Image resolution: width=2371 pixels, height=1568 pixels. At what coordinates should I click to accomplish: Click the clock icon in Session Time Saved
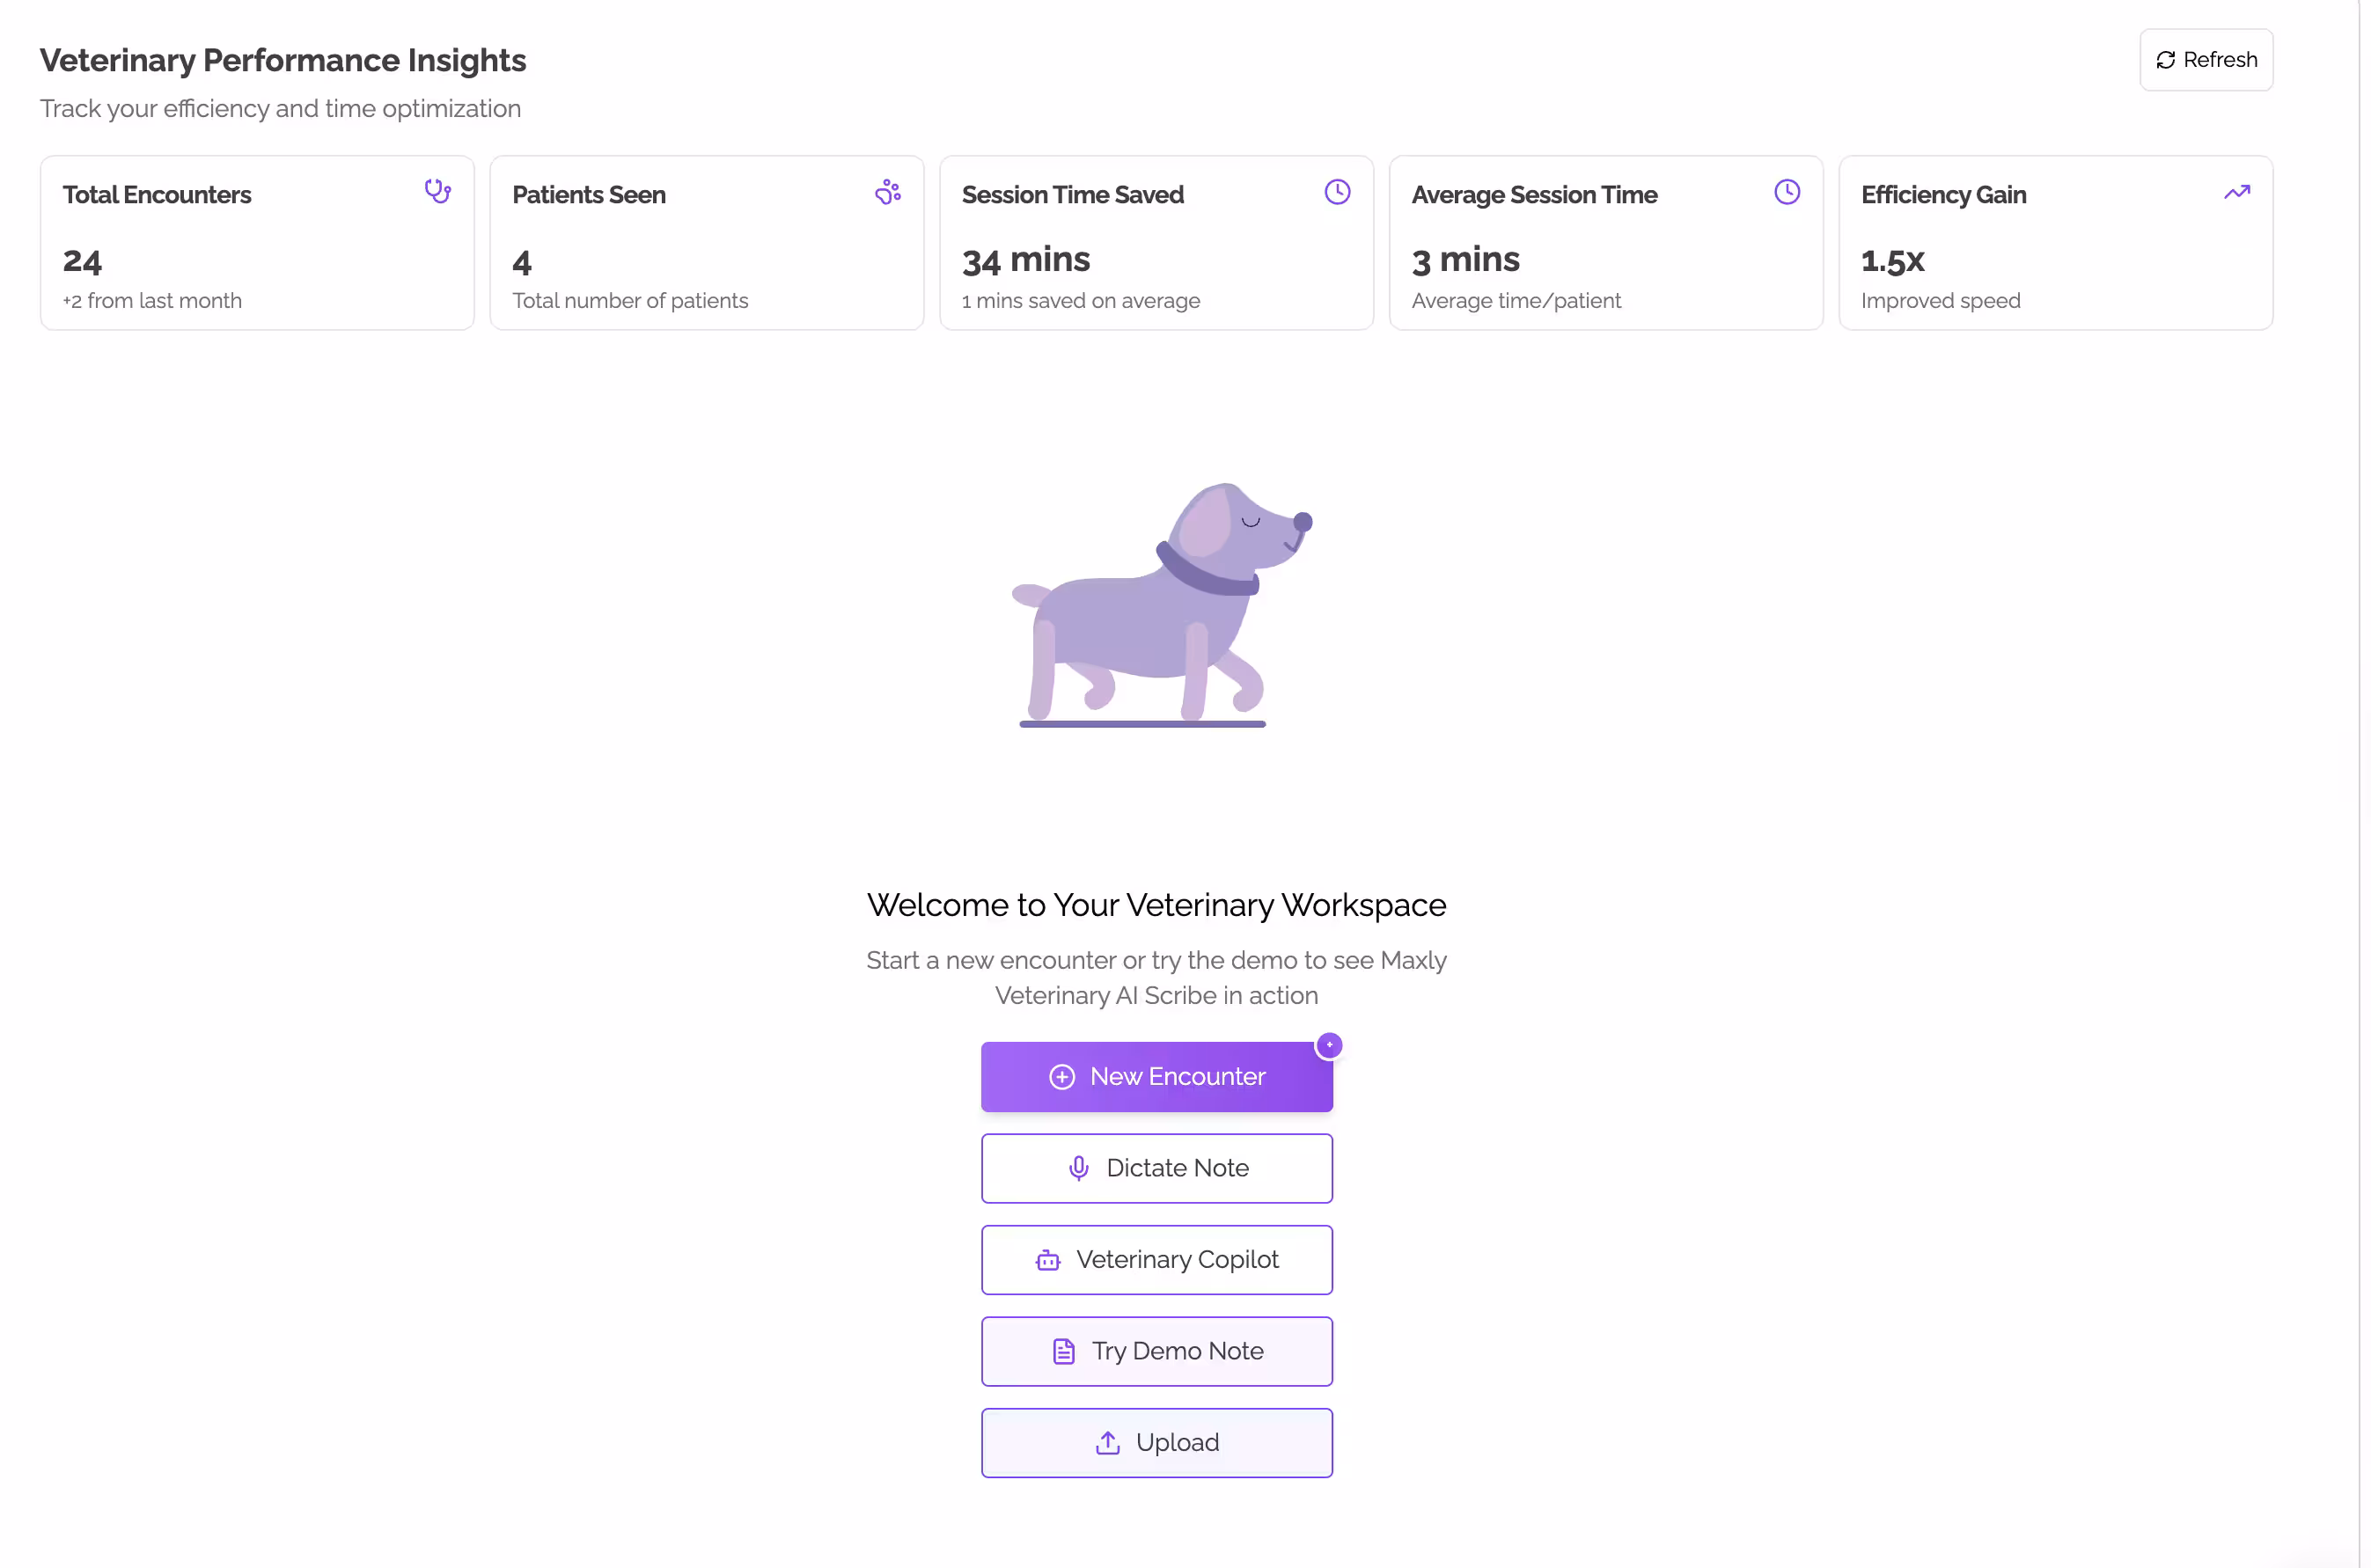[x=1337, y=191]
